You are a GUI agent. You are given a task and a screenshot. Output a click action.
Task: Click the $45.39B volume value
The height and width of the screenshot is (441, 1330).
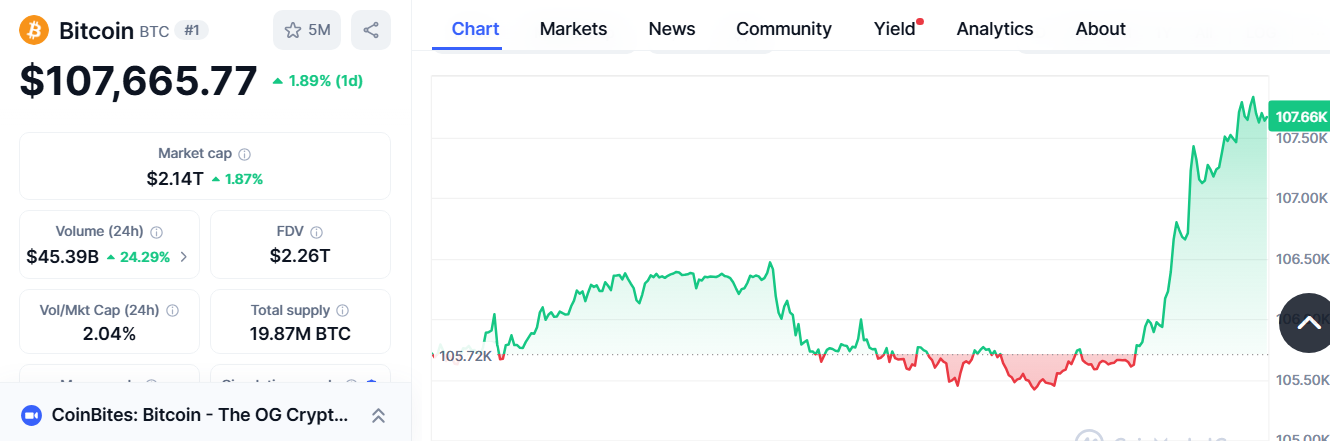click(x=62, y=257)
